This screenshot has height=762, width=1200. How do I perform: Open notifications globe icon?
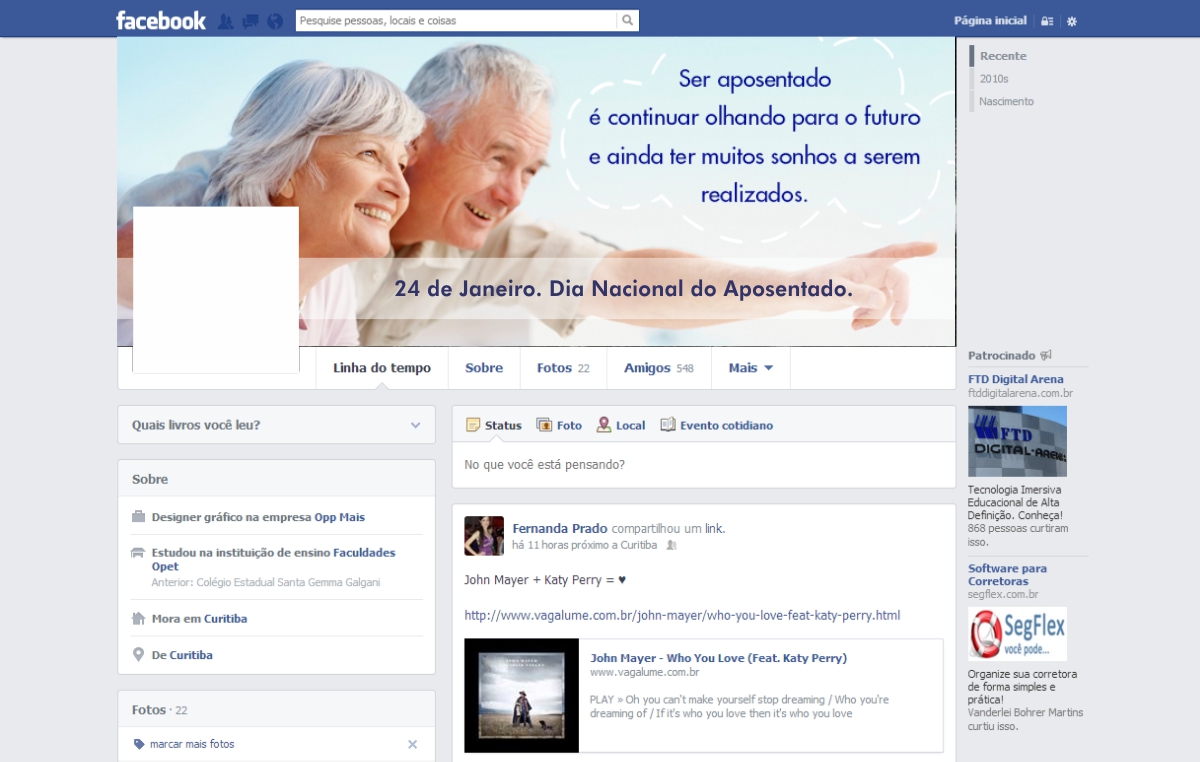[x=275, y=21]
